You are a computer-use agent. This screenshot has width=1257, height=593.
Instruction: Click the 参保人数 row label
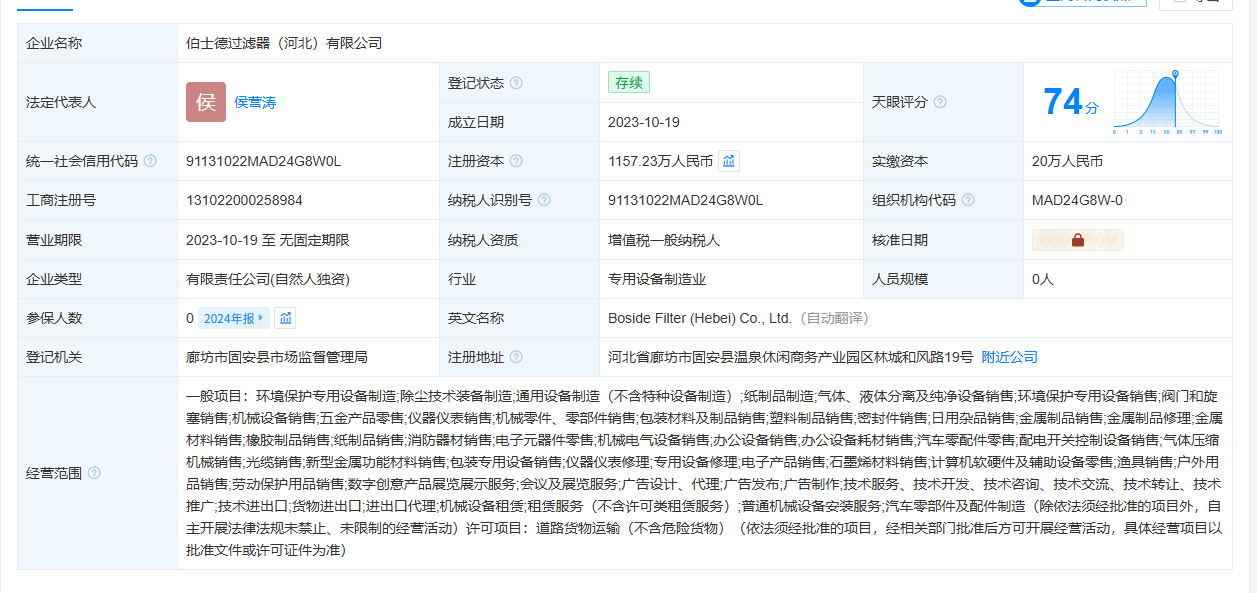coord(54,318)
